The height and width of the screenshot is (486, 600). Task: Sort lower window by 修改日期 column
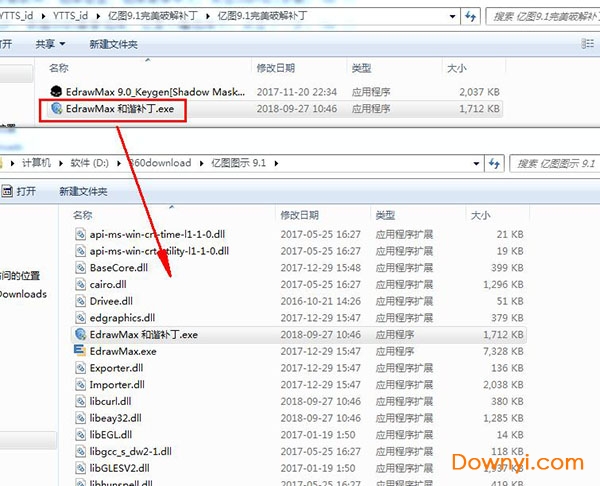[299, 215]
